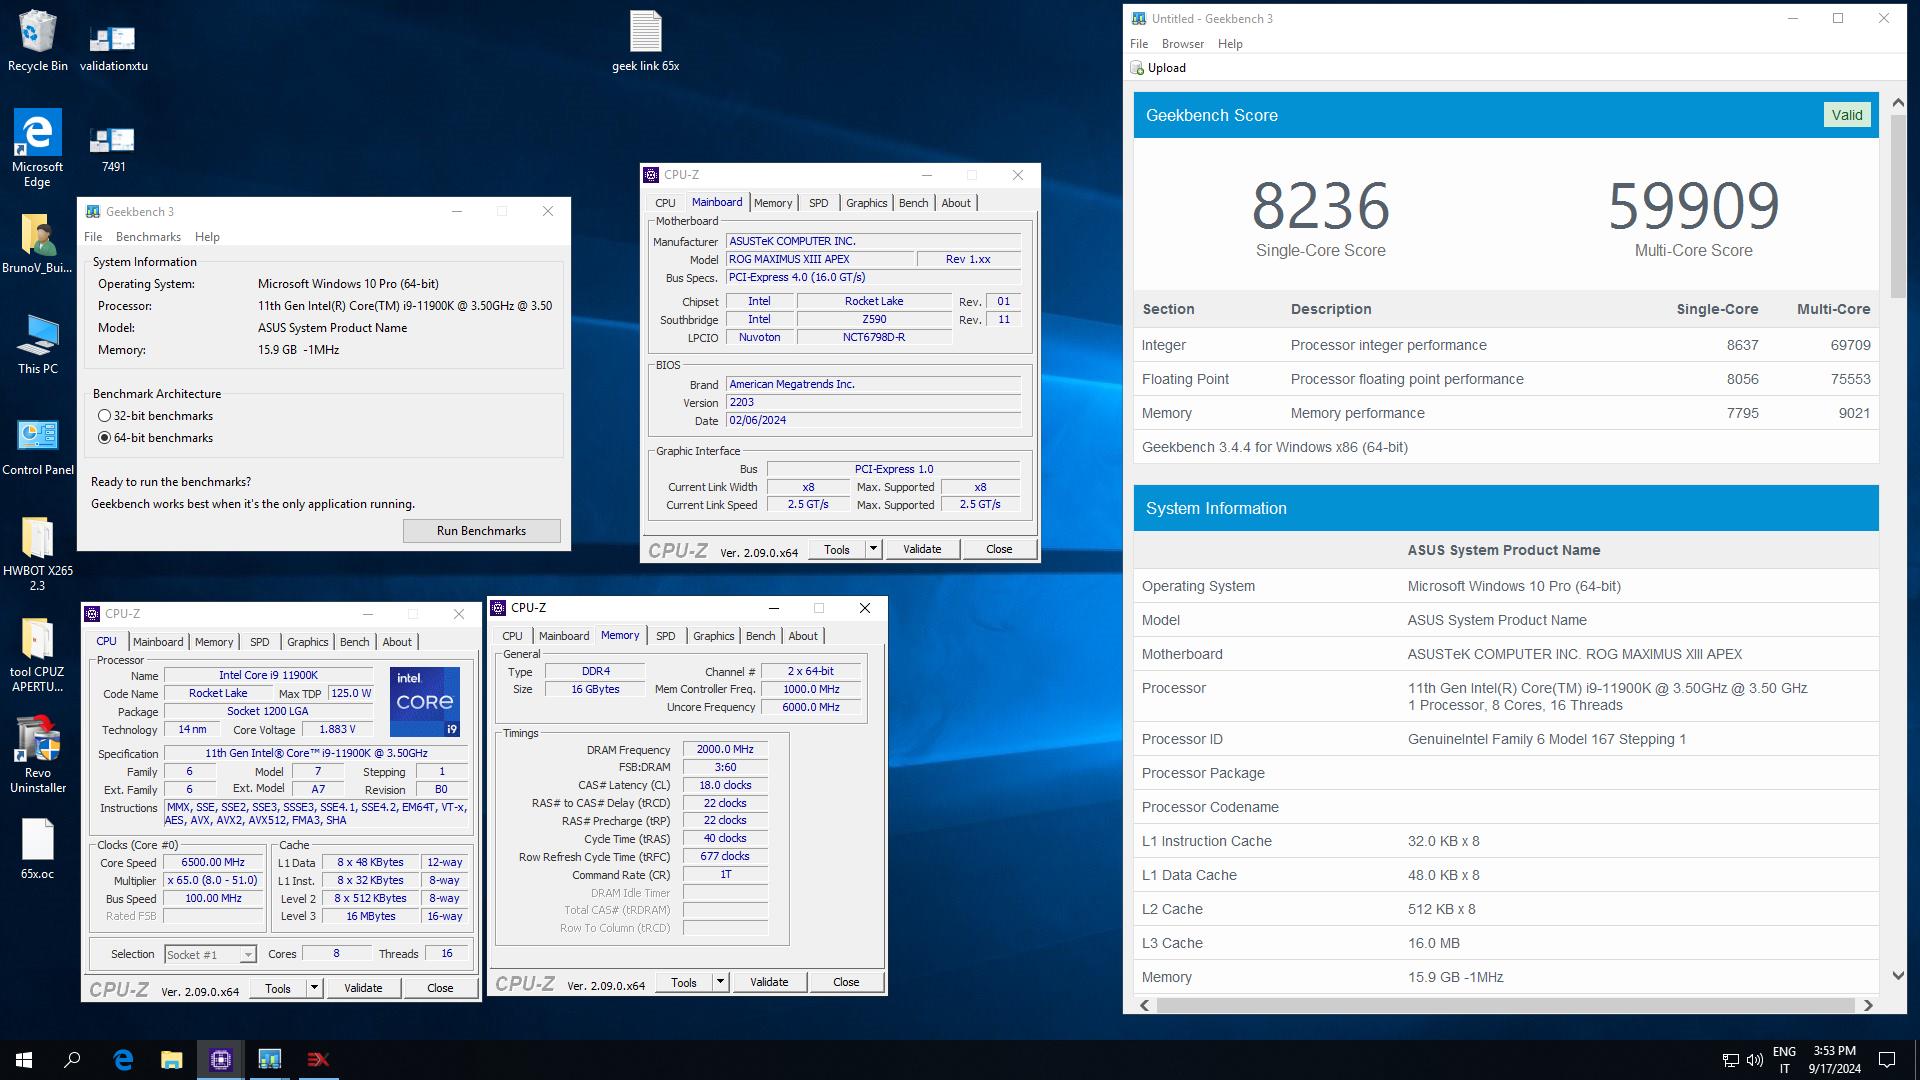Open Browser menu in Geekbench results window
This screenshot has height=1080, width=1920.
(1183, 44)
